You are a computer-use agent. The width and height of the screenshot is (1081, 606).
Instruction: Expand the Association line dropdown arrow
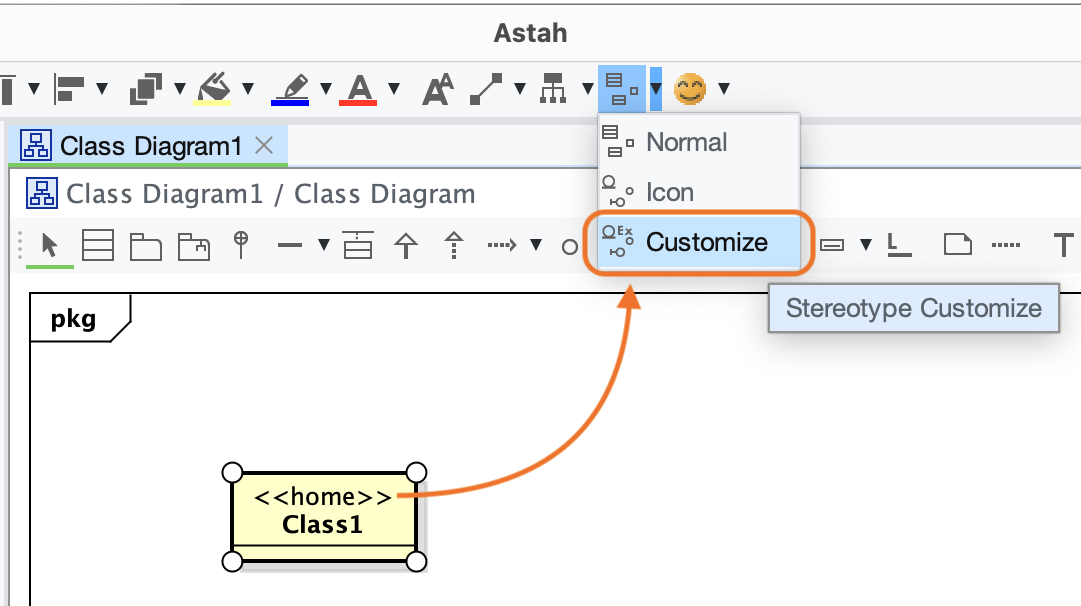(x=323, y=245)
